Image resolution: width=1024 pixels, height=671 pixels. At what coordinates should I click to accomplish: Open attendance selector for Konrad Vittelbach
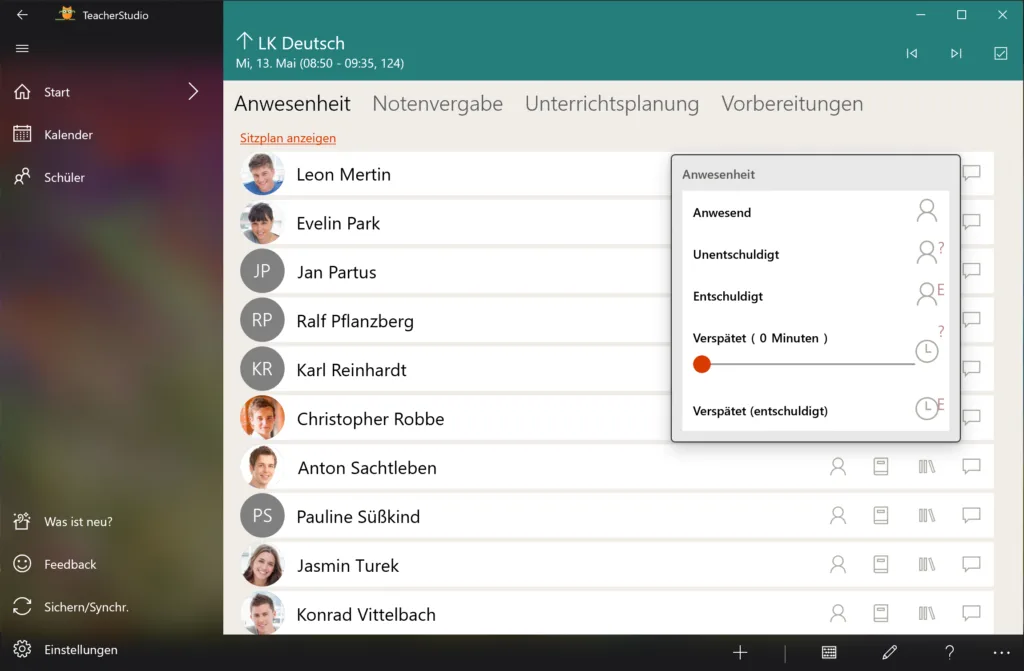[x=838, y=613]
